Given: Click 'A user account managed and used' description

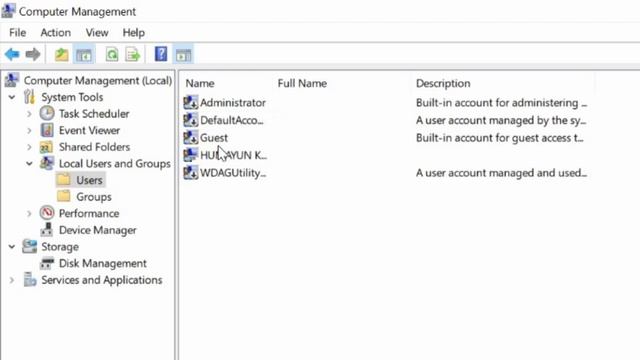Looking at the screenshot, I should coord(501,173).
